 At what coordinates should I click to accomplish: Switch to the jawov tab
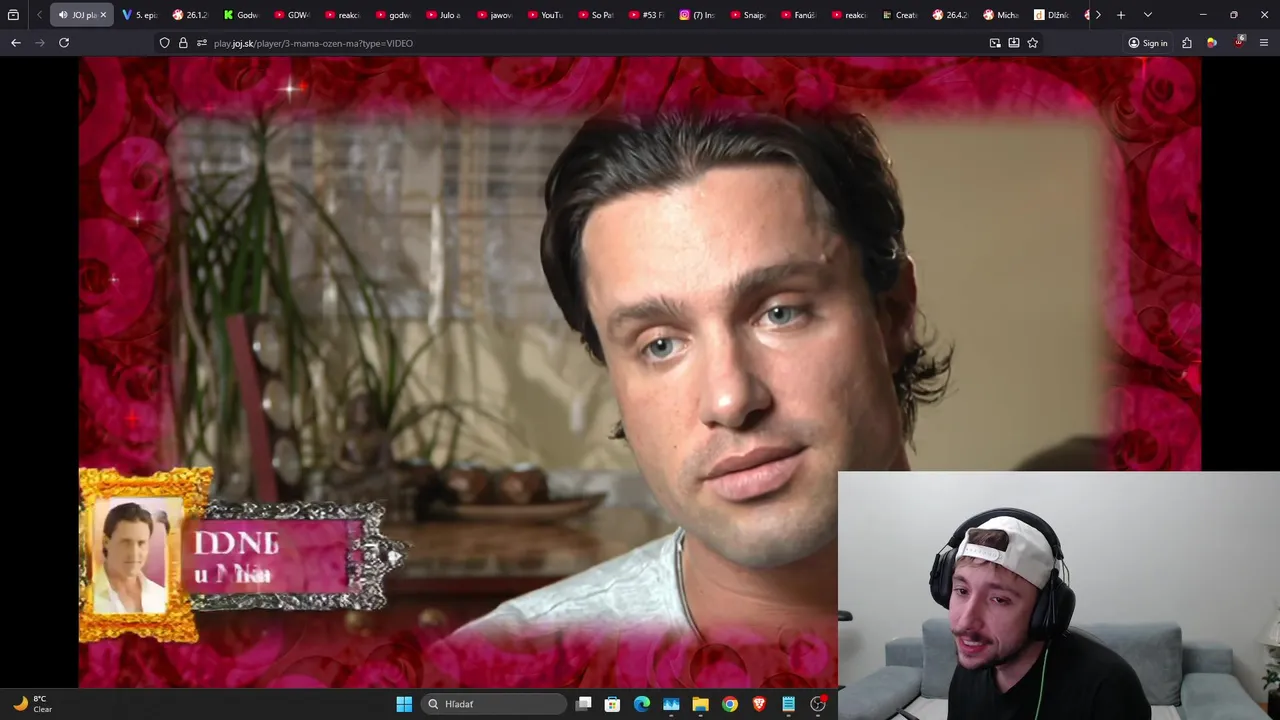click(495, 15)
